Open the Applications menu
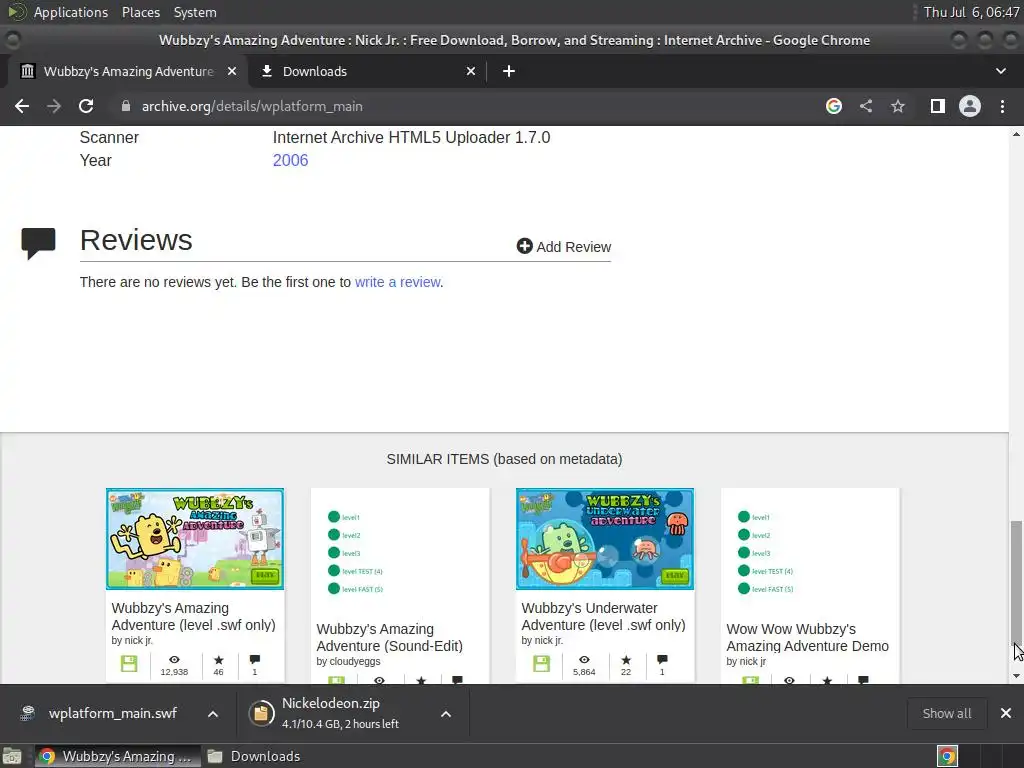This screenshot has height=768, width=1024. pos(71,12)
